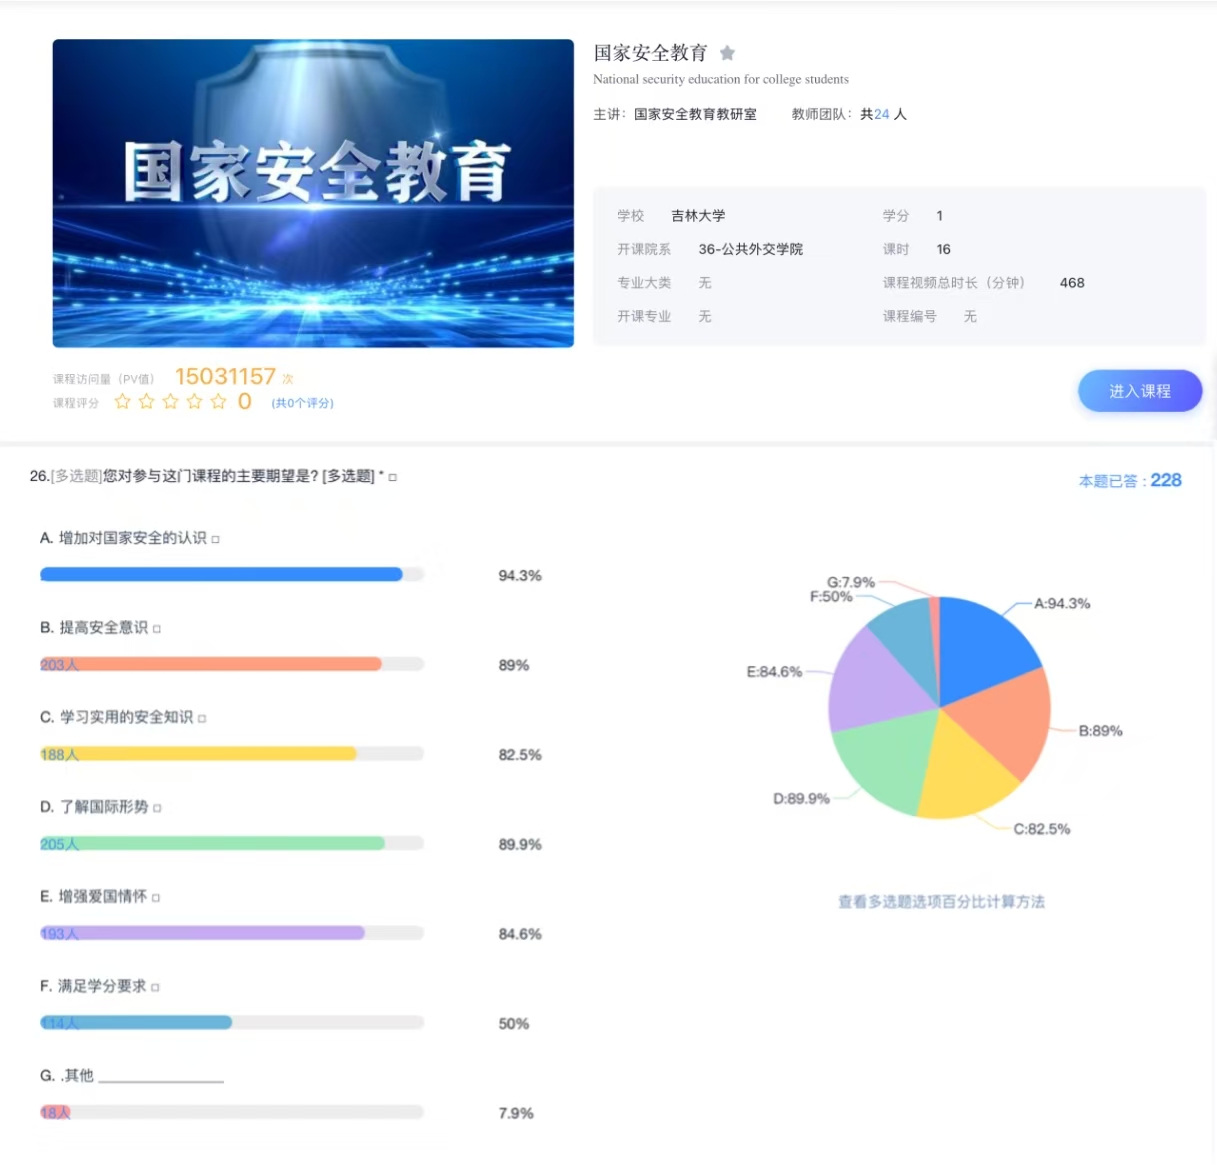Click the orange 203人 bar for option B

click(x=210, y=664)
